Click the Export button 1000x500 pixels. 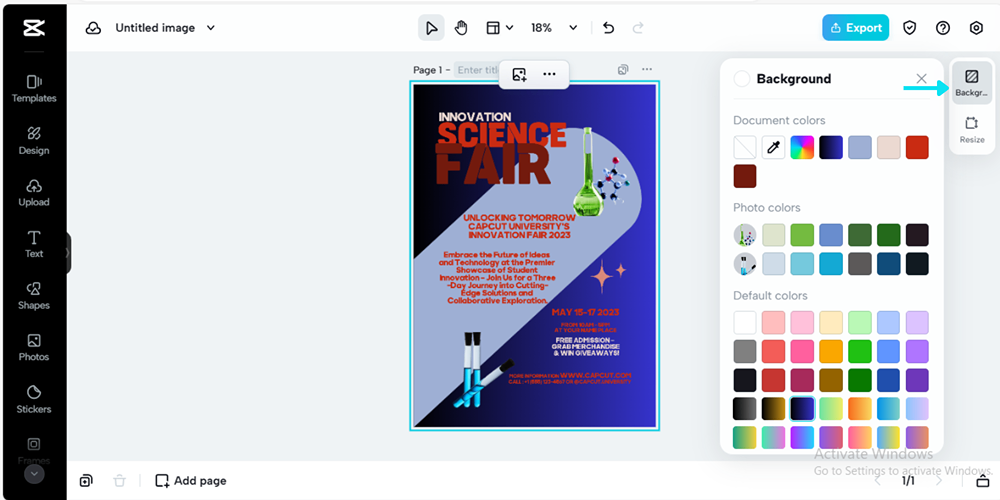(855, 28)
